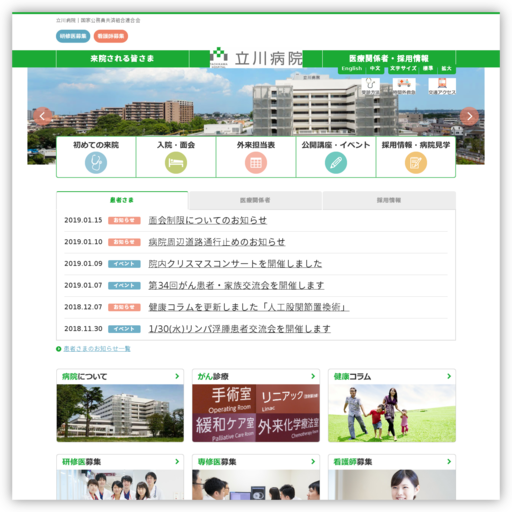Click the chevron on 専修医募集 card
512x512 pixels.
(313, 462)
